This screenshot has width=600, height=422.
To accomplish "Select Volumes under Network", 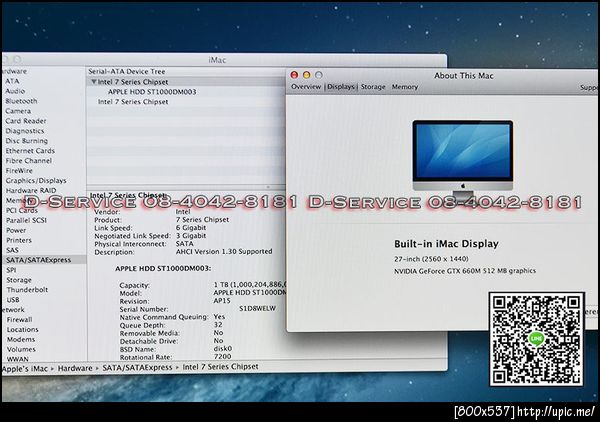I will 21,349.
